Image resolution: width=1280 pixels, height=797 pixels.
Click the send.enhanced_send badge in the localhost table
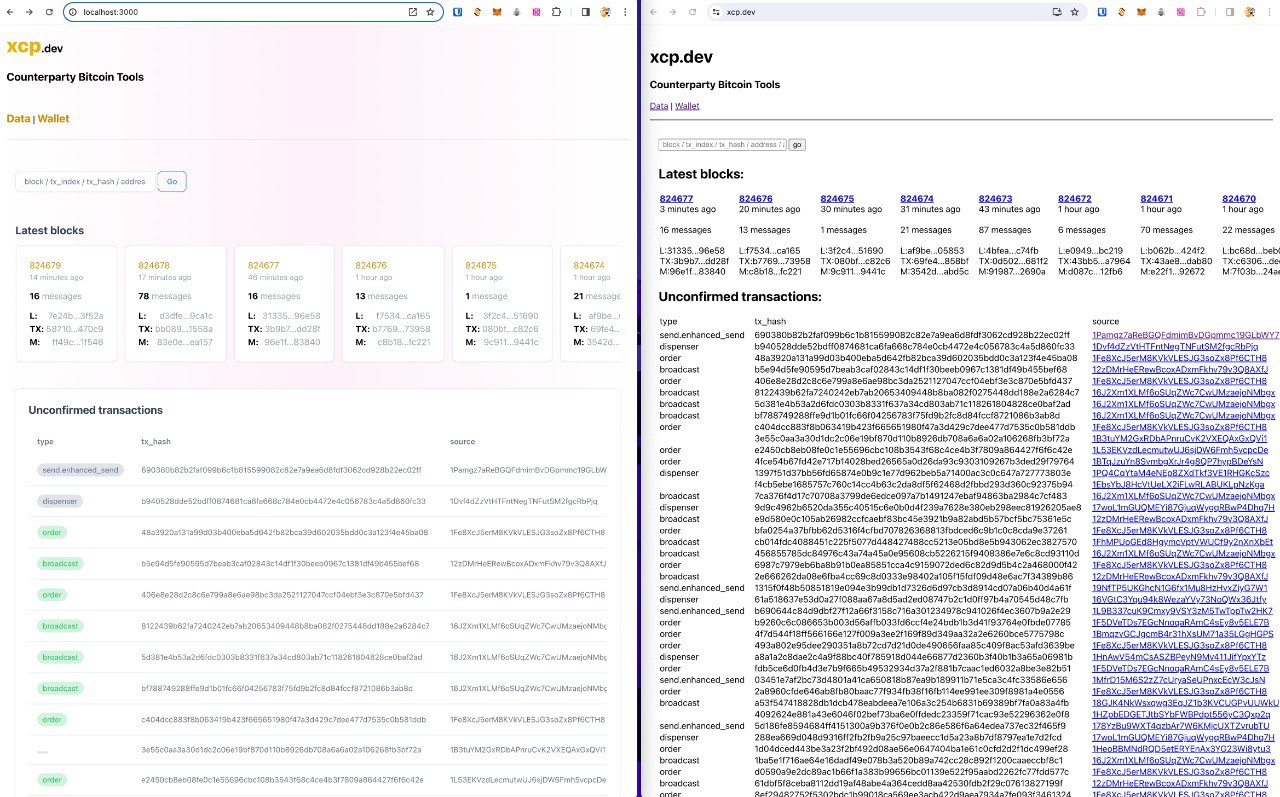pos(79,470)
